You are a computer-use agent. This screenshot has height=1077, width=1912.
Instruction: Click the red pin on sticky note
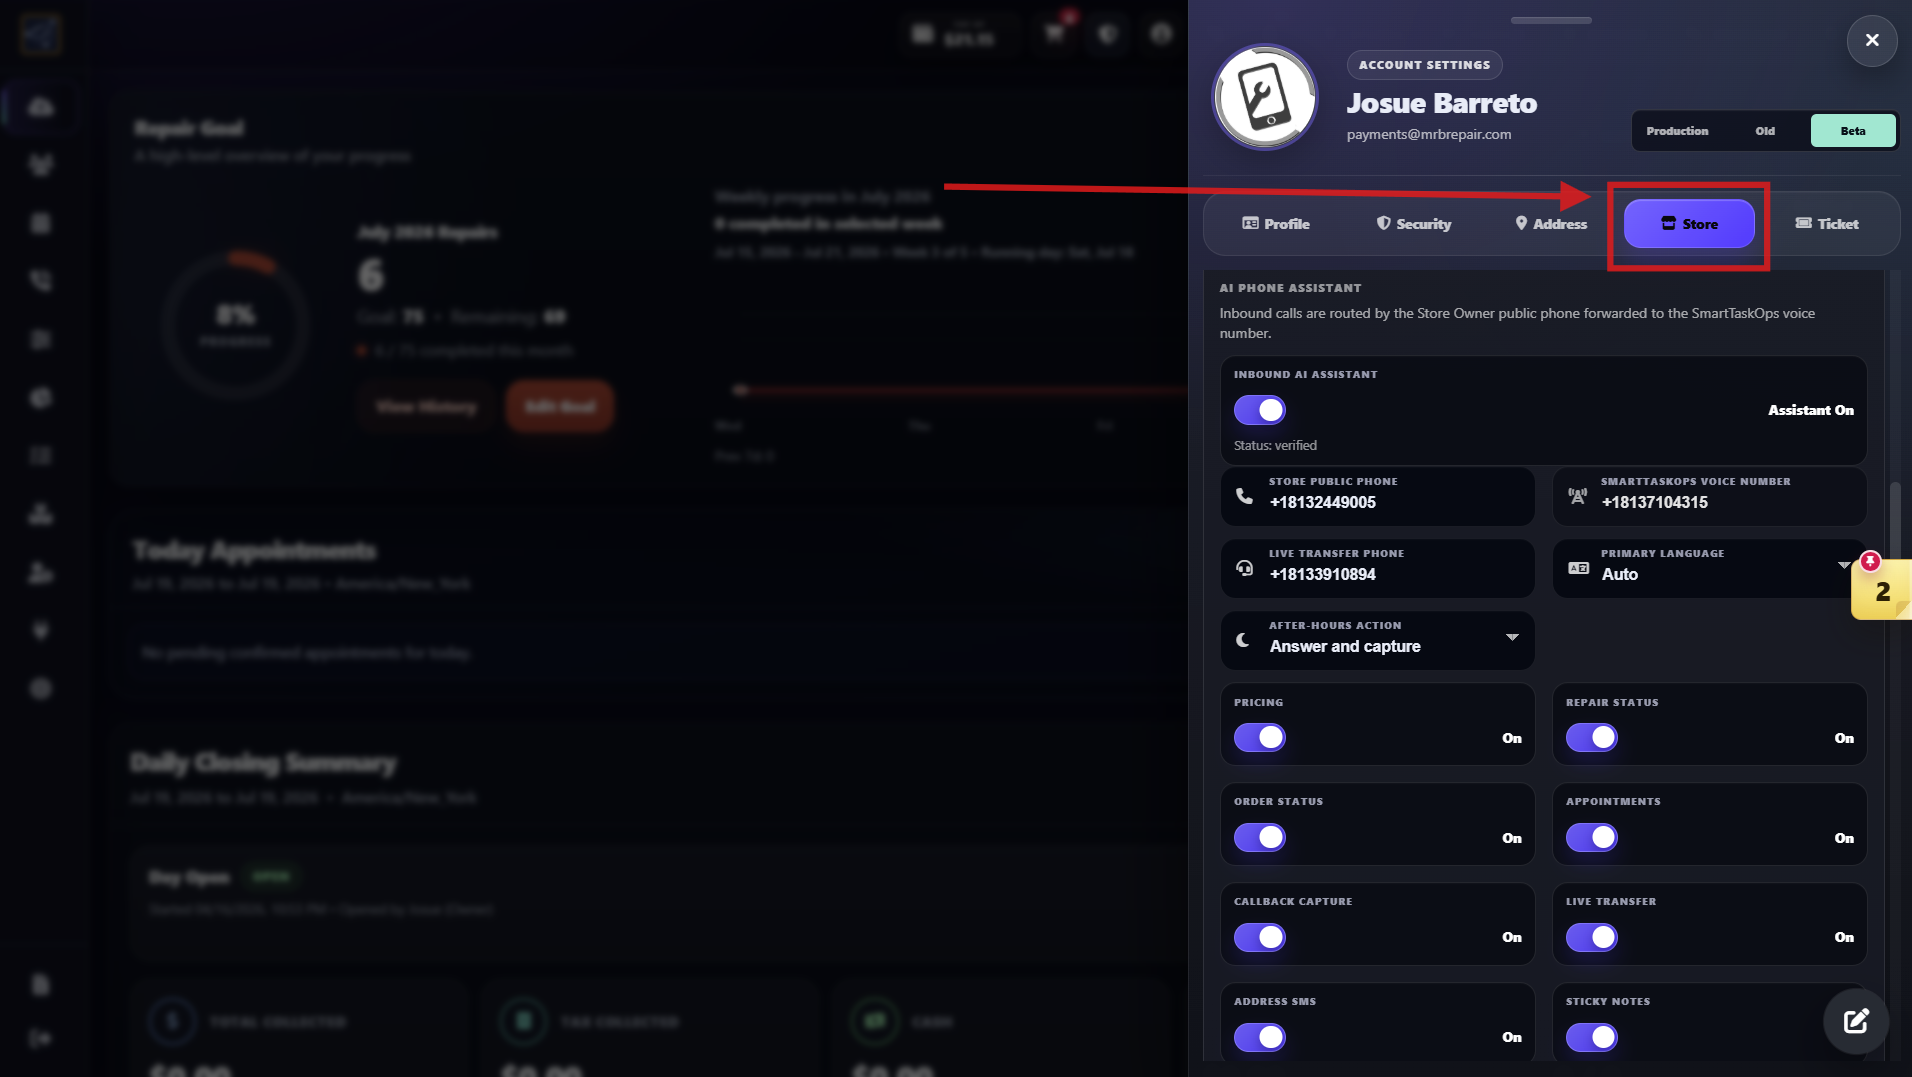pyautogui.click(x=1870, y=561)
